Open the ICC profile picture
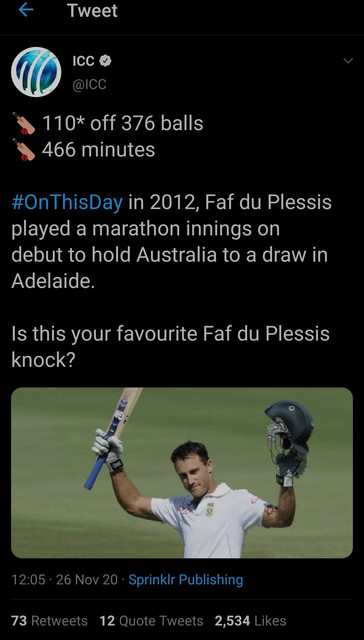Image resolution: width=364 pixels, height=640 pixels. point(36,71)
